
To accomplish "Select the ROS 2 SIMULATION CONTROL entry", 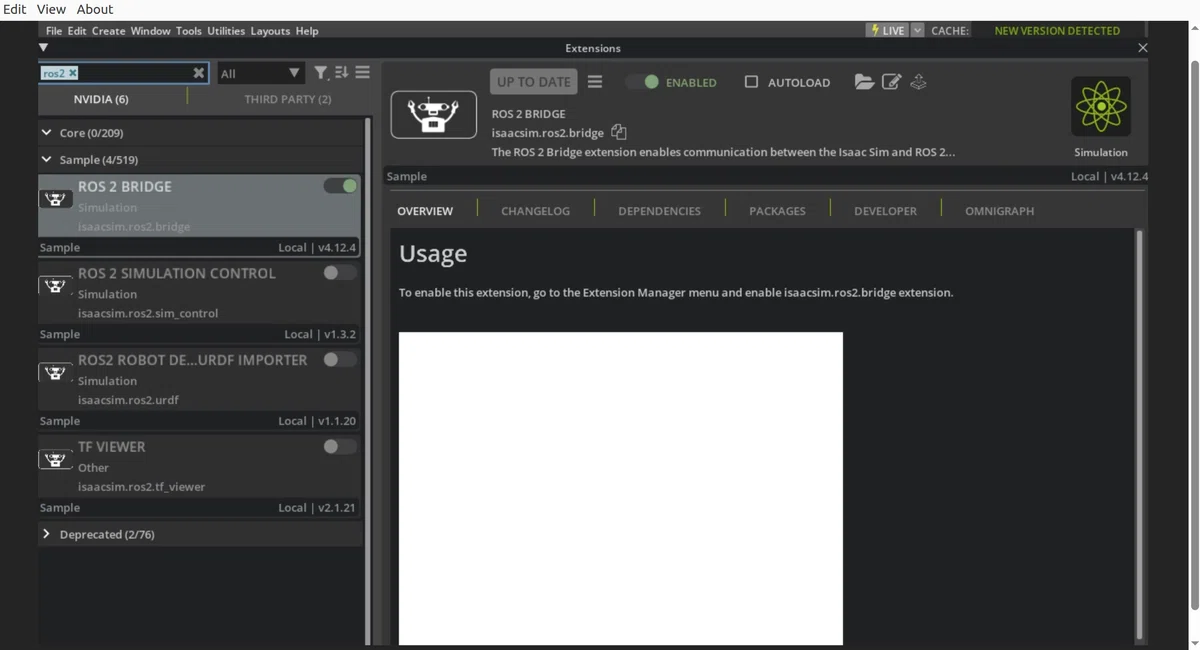I will tap(177, 273).
